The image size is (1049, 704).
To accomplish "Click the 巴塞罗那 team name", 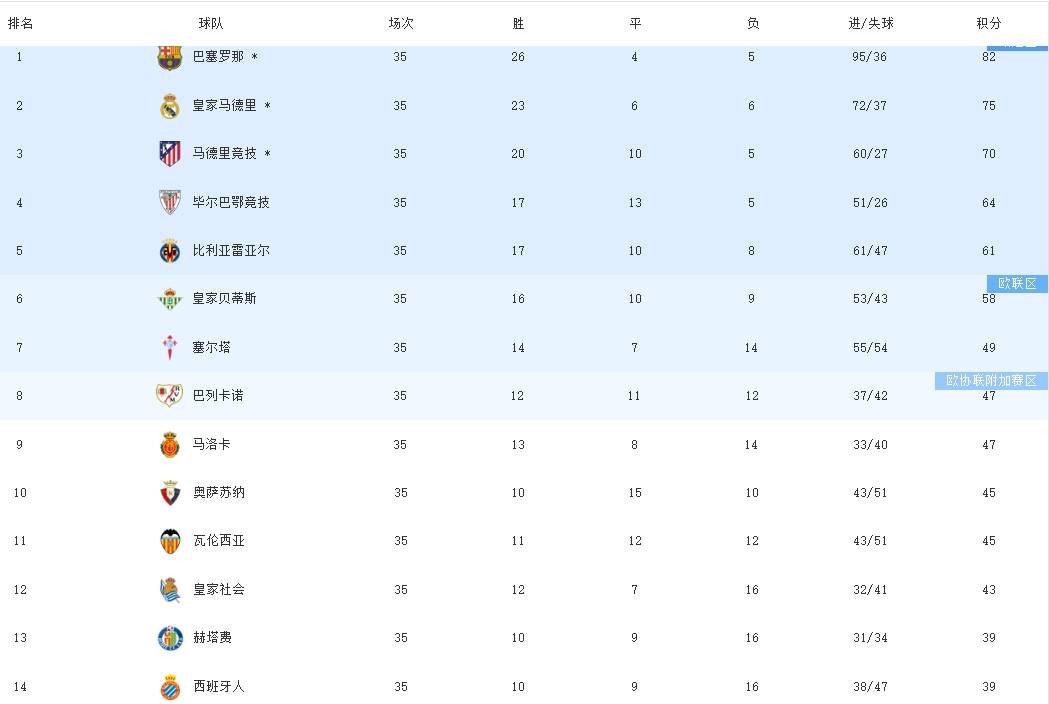I will point(218,57).
